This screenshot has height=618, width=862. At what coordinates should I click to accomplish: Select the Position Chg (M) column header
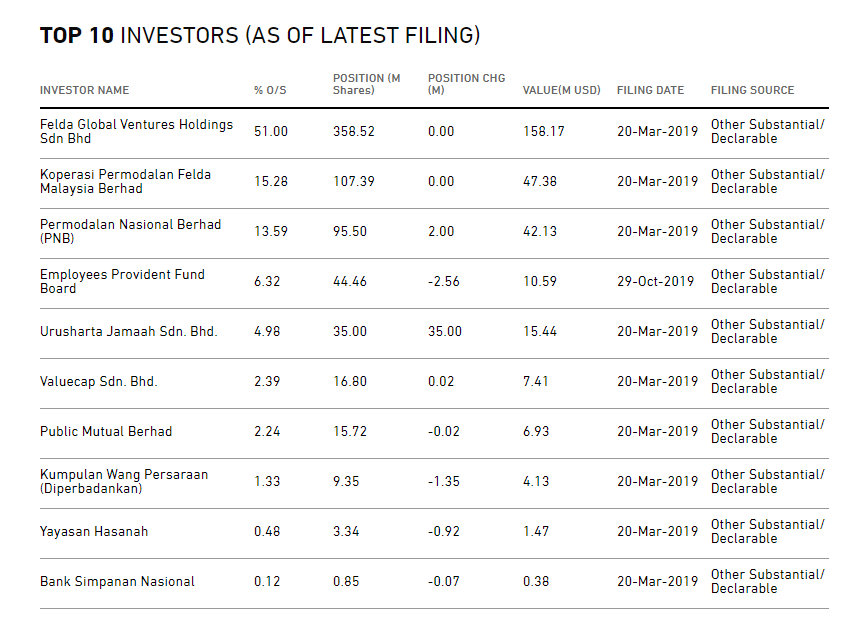point(466,84)
